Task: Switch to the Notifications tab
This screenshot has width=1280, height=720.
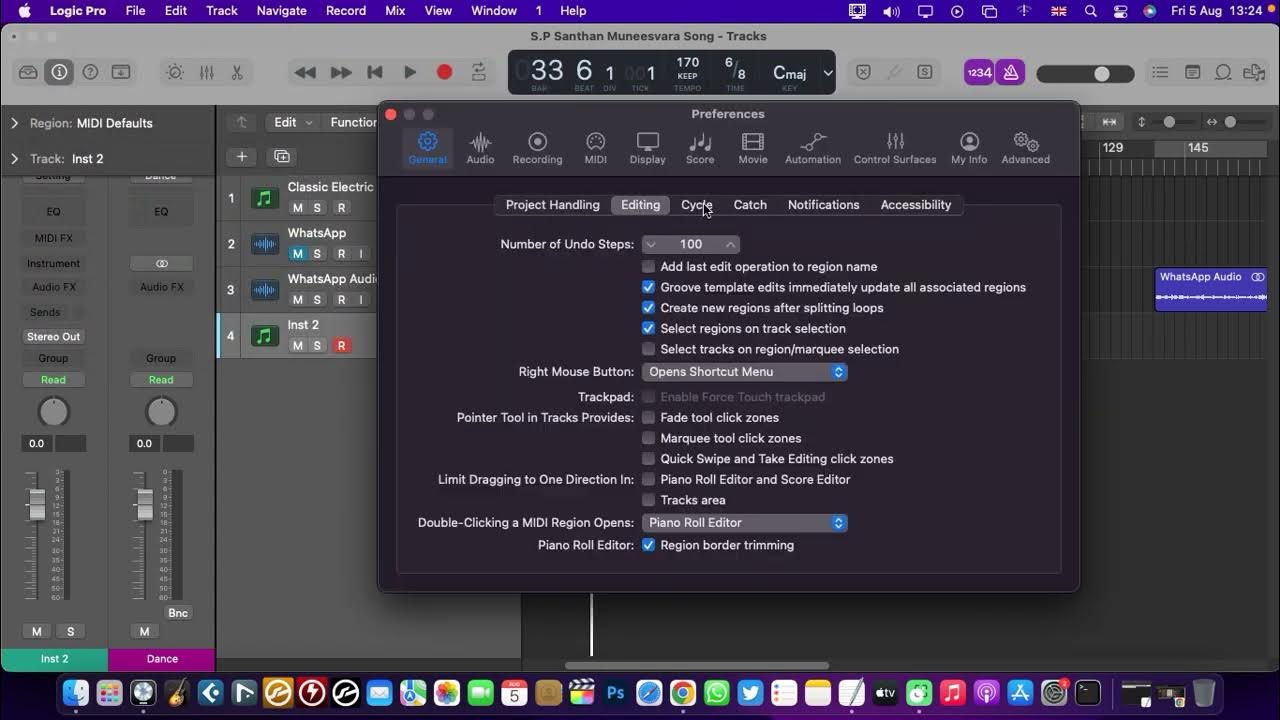Action: [823, 204]
